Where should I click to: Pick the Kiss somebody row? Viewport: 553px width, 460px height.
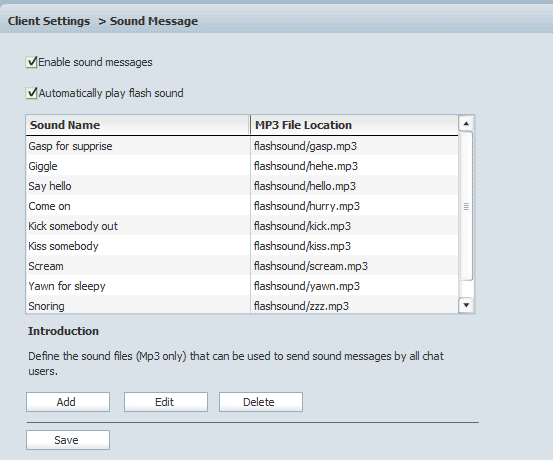tap(242, 246)
